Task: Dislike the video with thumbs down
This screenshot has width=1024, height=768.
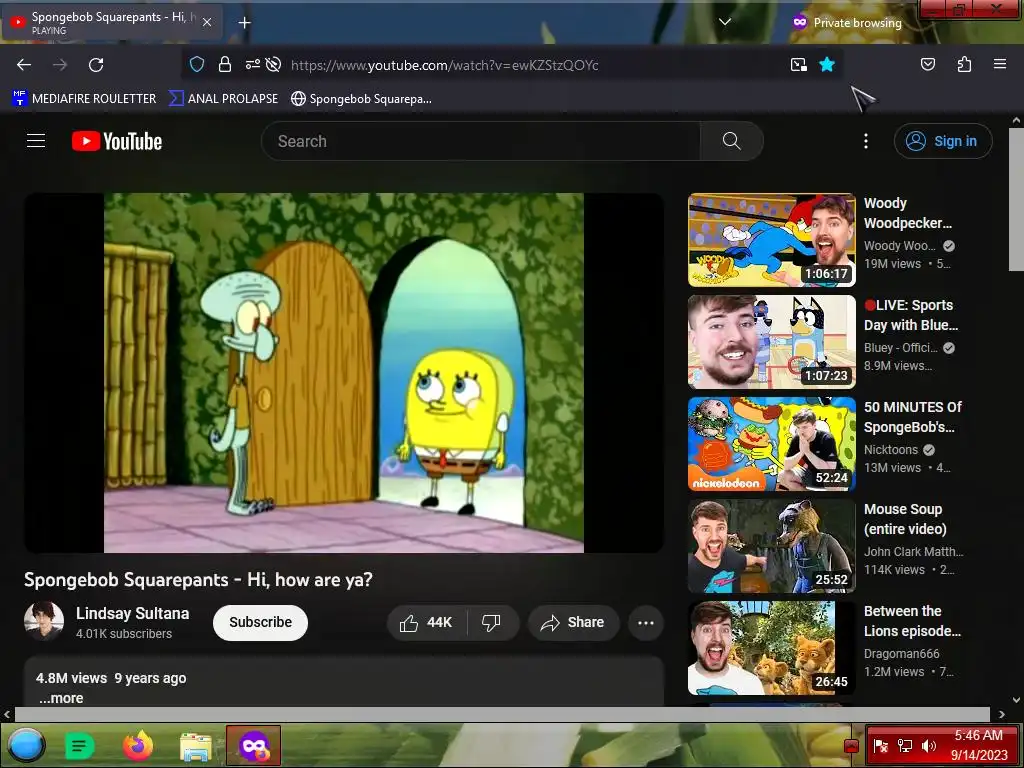Action: point(492,622)
